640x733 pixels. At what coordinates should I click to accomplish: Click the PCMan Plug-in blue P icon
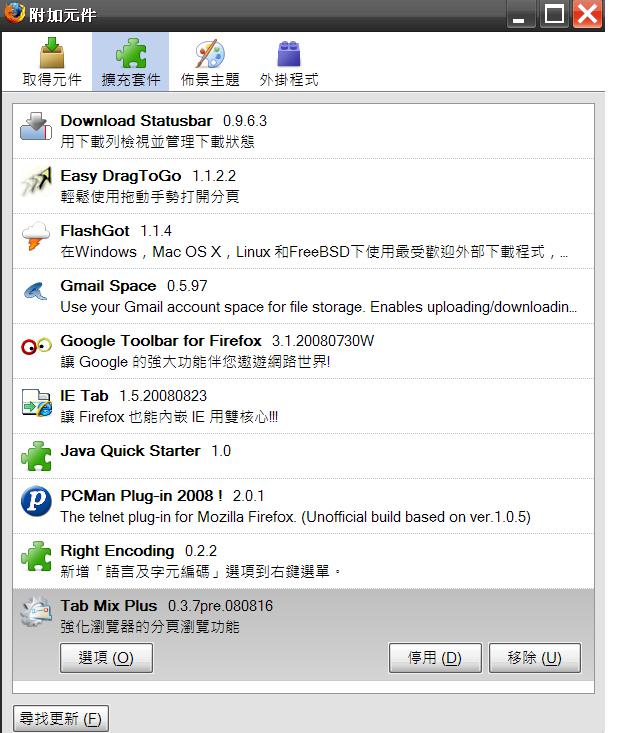pos(36,501)
